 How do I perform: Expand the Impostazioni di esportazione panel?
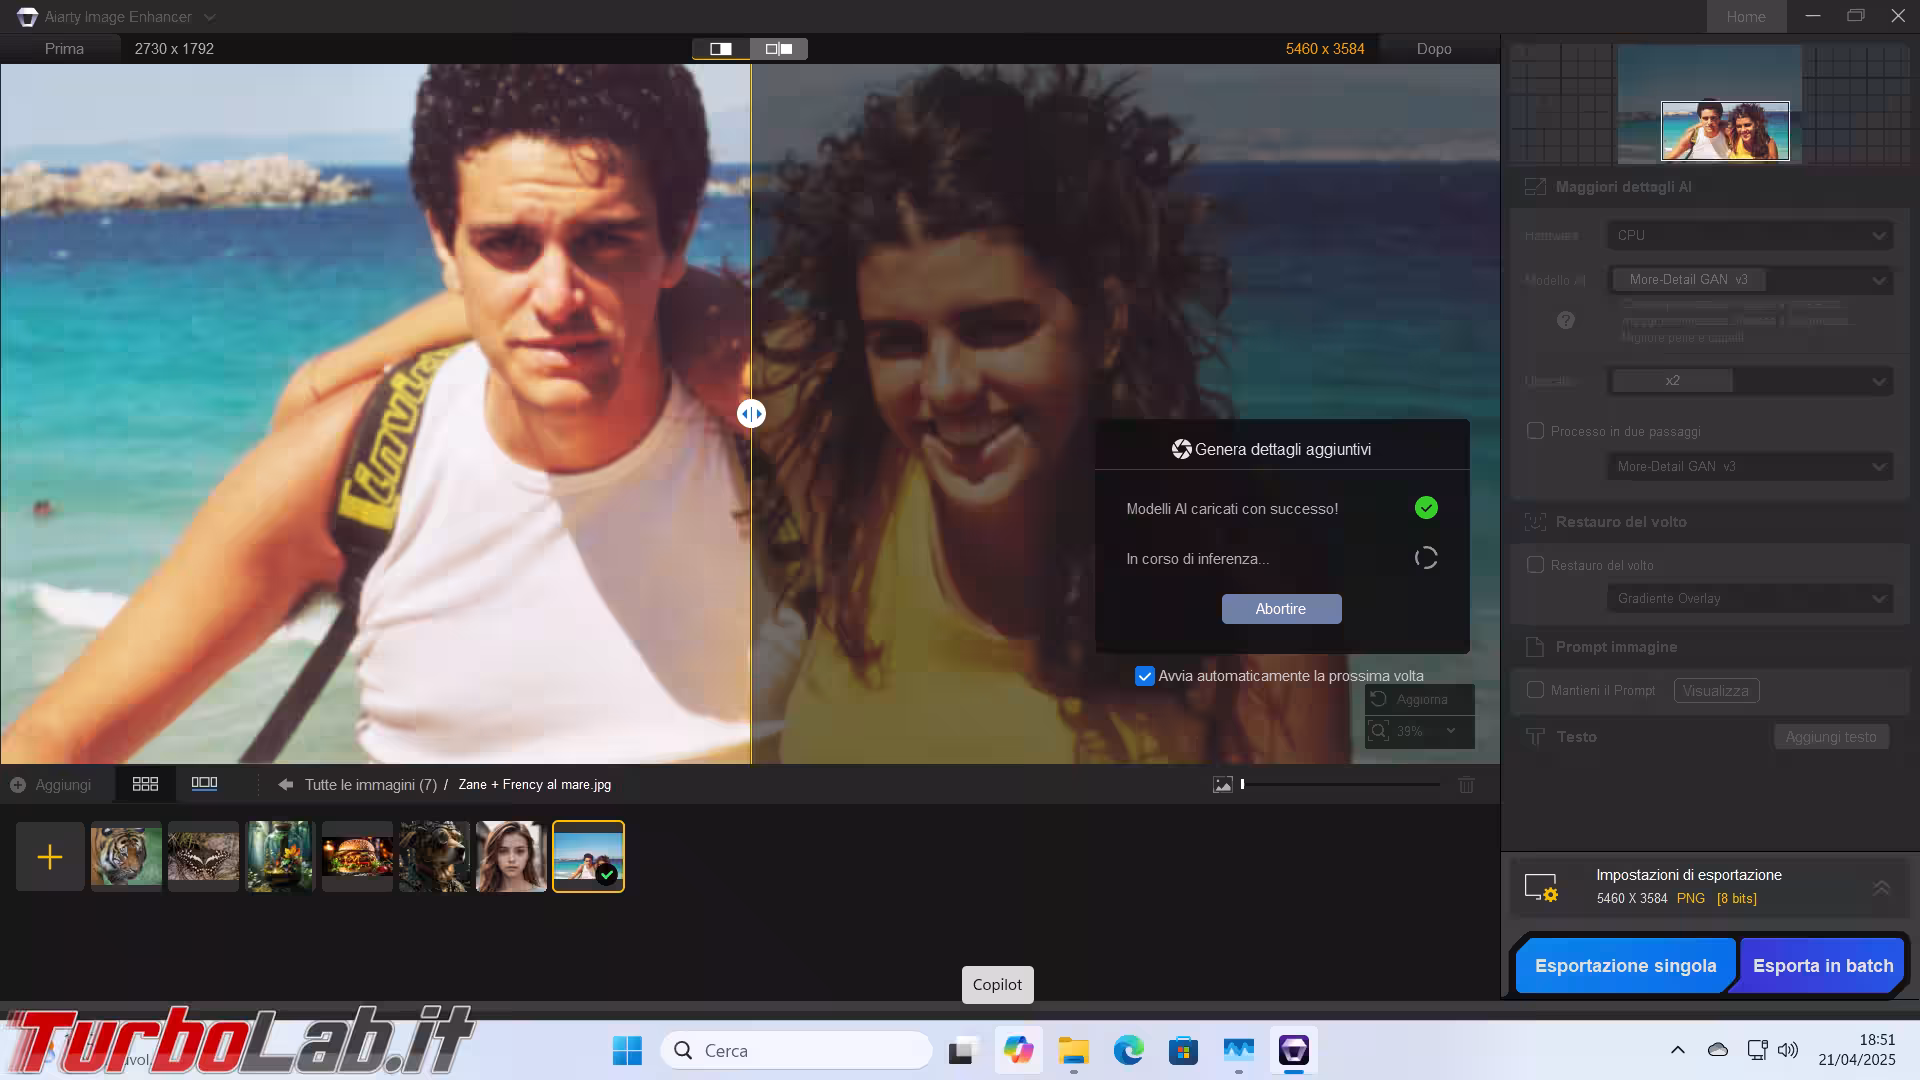point(1880,888)
